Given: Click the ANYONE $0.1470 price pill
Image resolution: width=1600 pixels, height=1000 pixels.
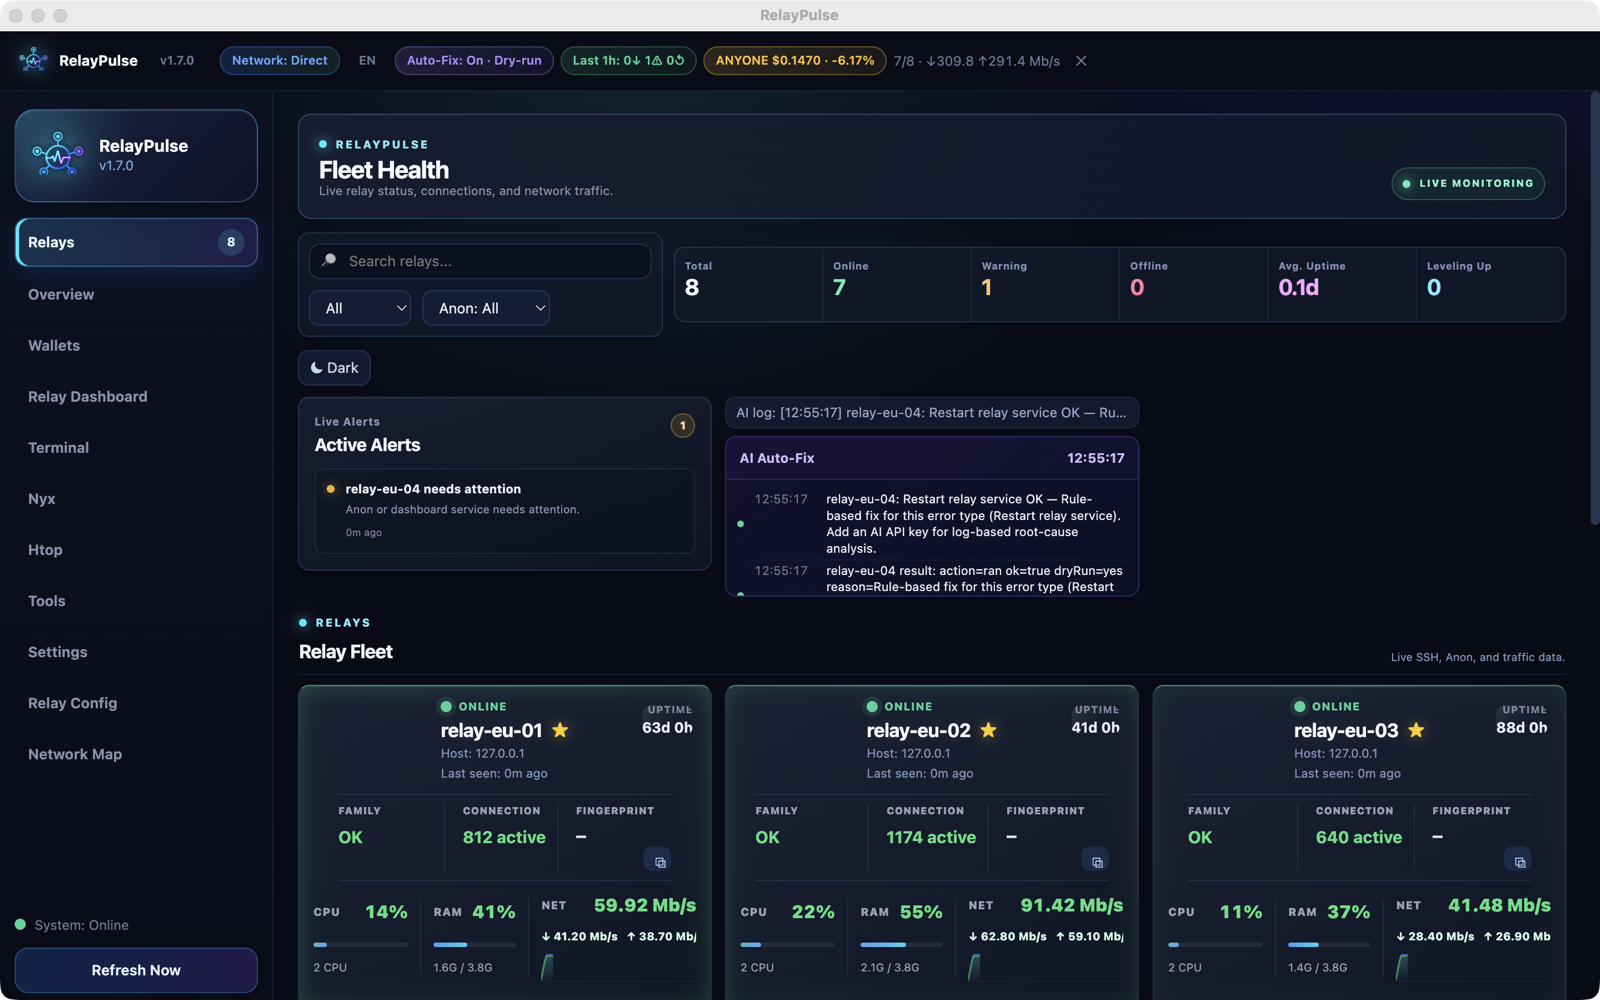Looking at the screenshot, I should 794,61.
